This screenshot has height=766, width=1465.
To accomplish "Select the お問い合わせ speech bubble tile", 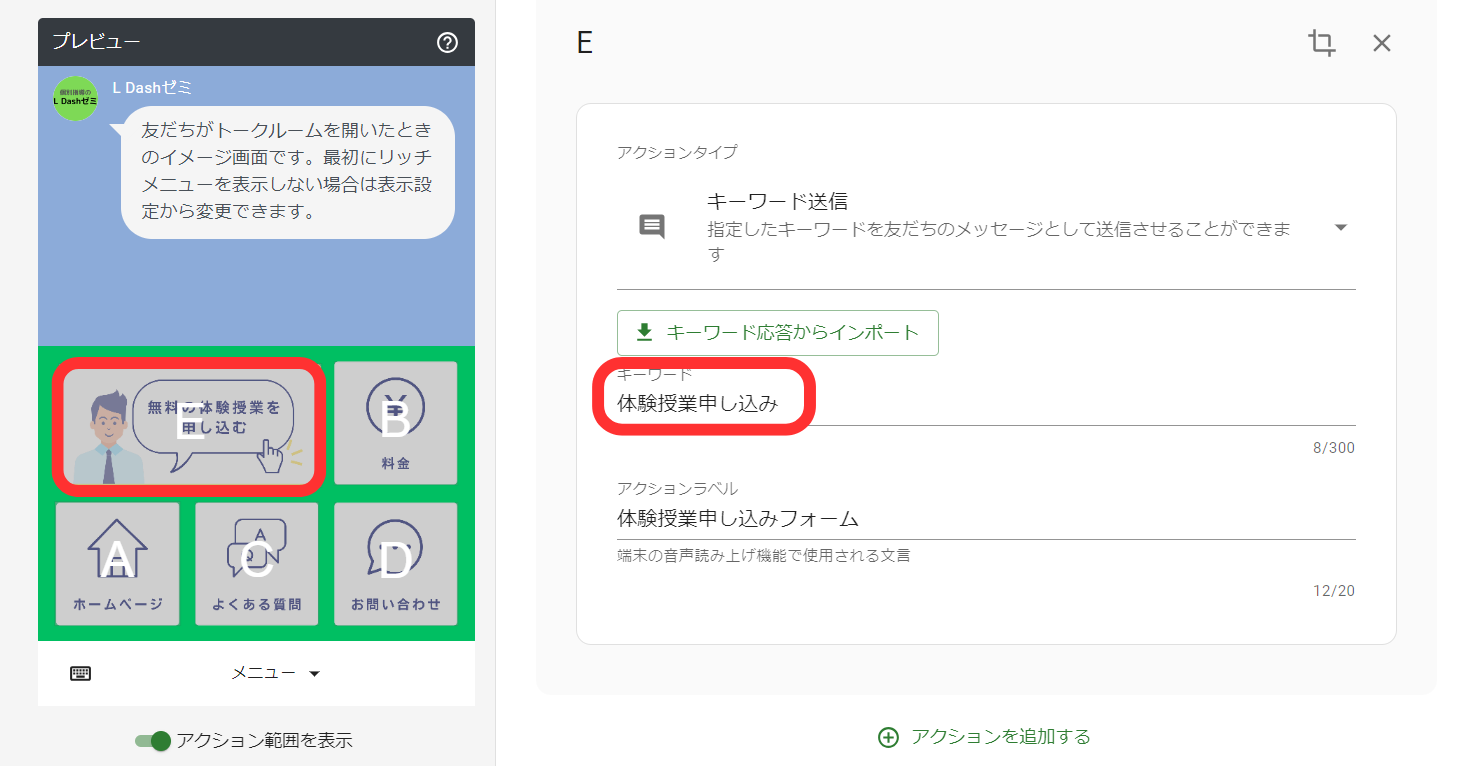I will tap(395, 563).
